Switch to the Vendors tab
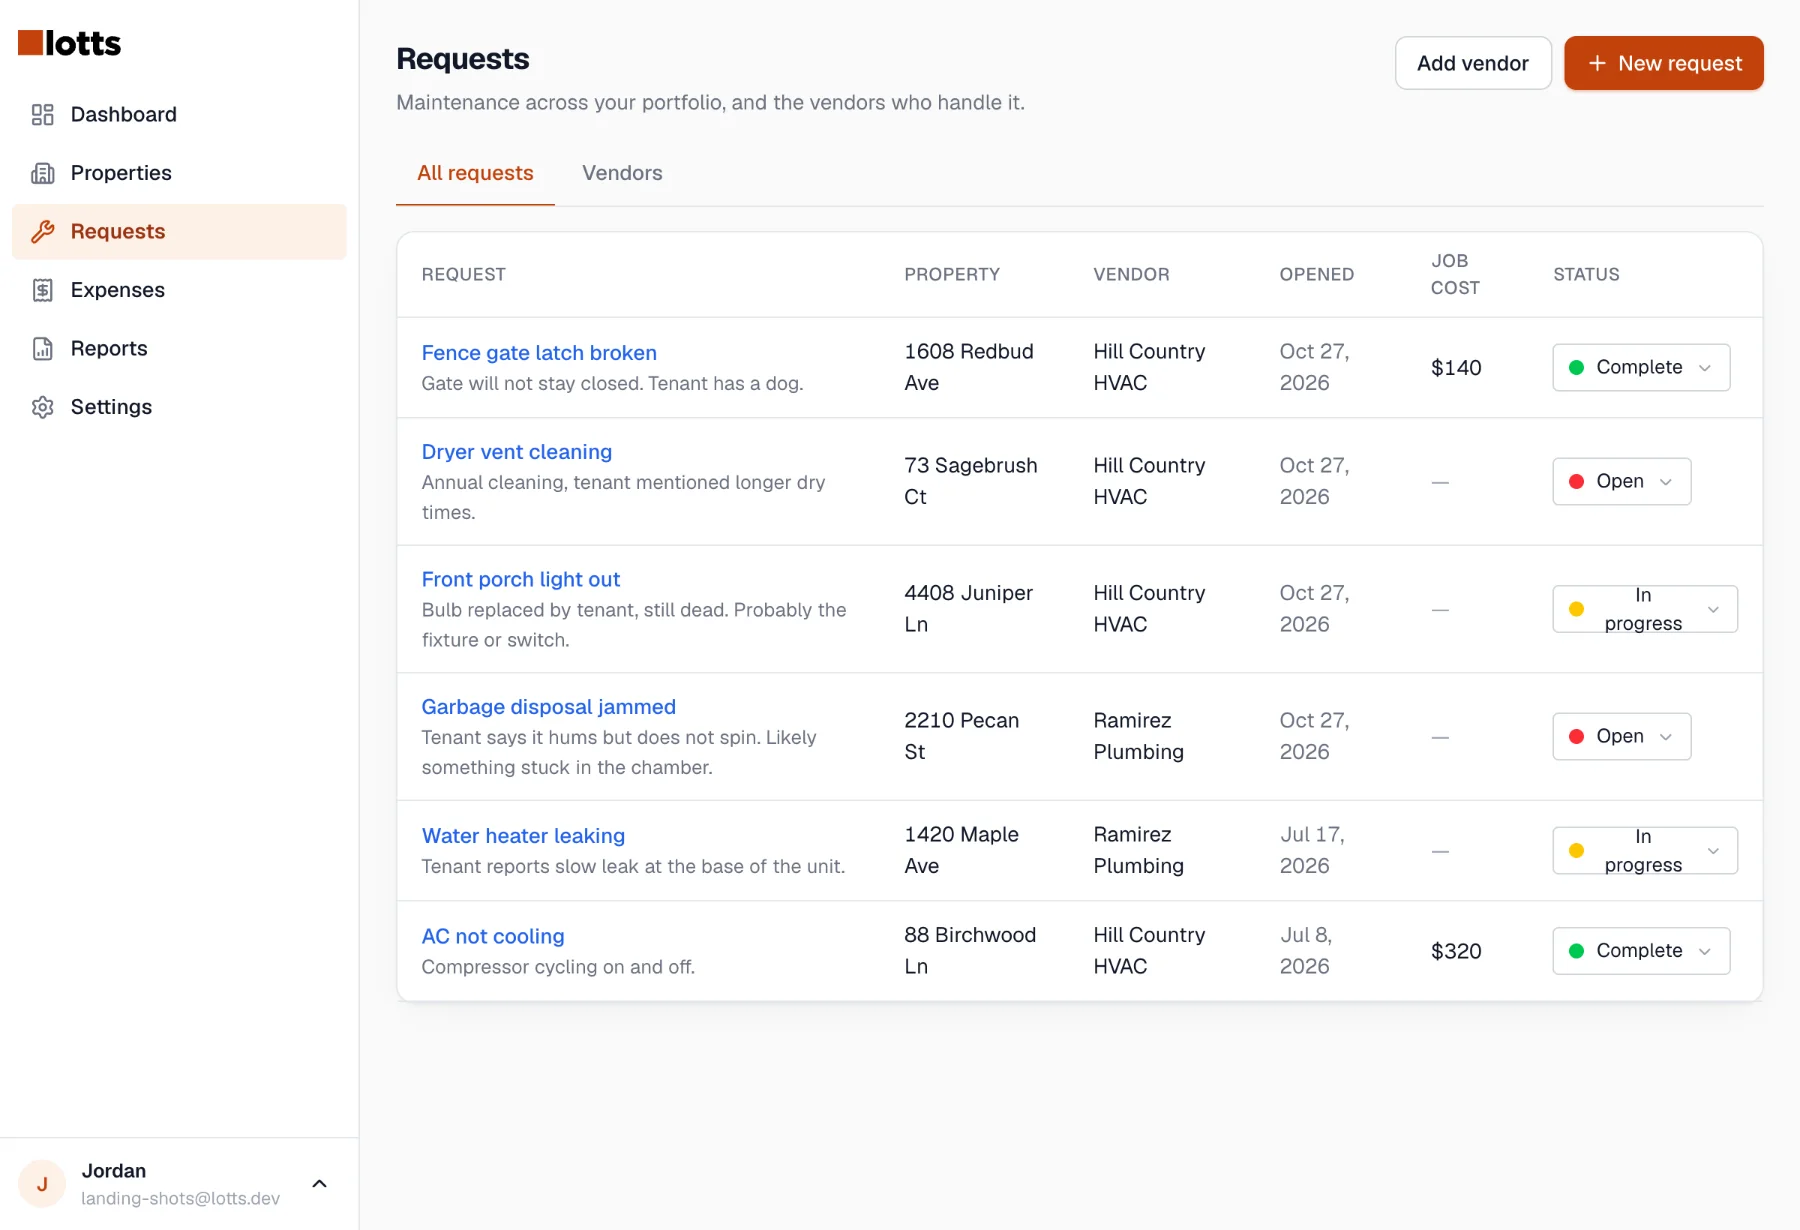 622,173
